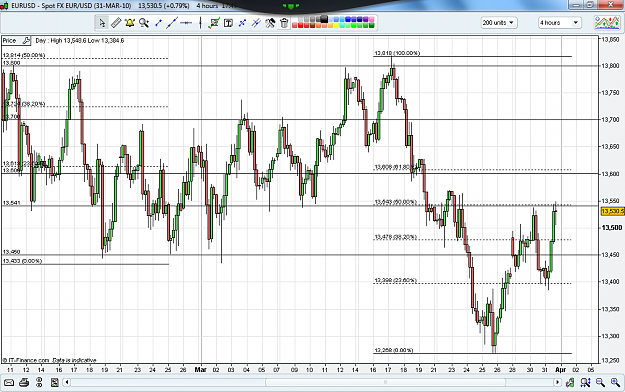Click the Apr label on date axis
The width and height of the screenshot is (625, 392).
pyautogui.click(x=560, y=370)
